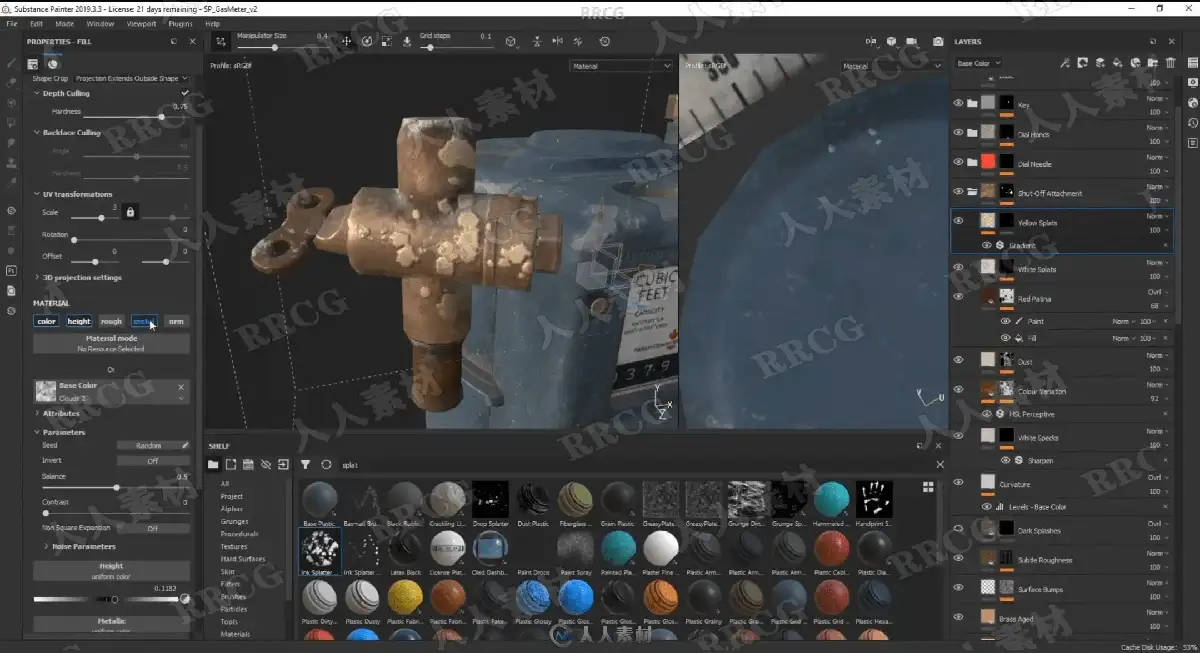Viewport: 1200px width, 653px height.
Task: Click the globe icon in the right sidebar
Action: (1192, 103)
